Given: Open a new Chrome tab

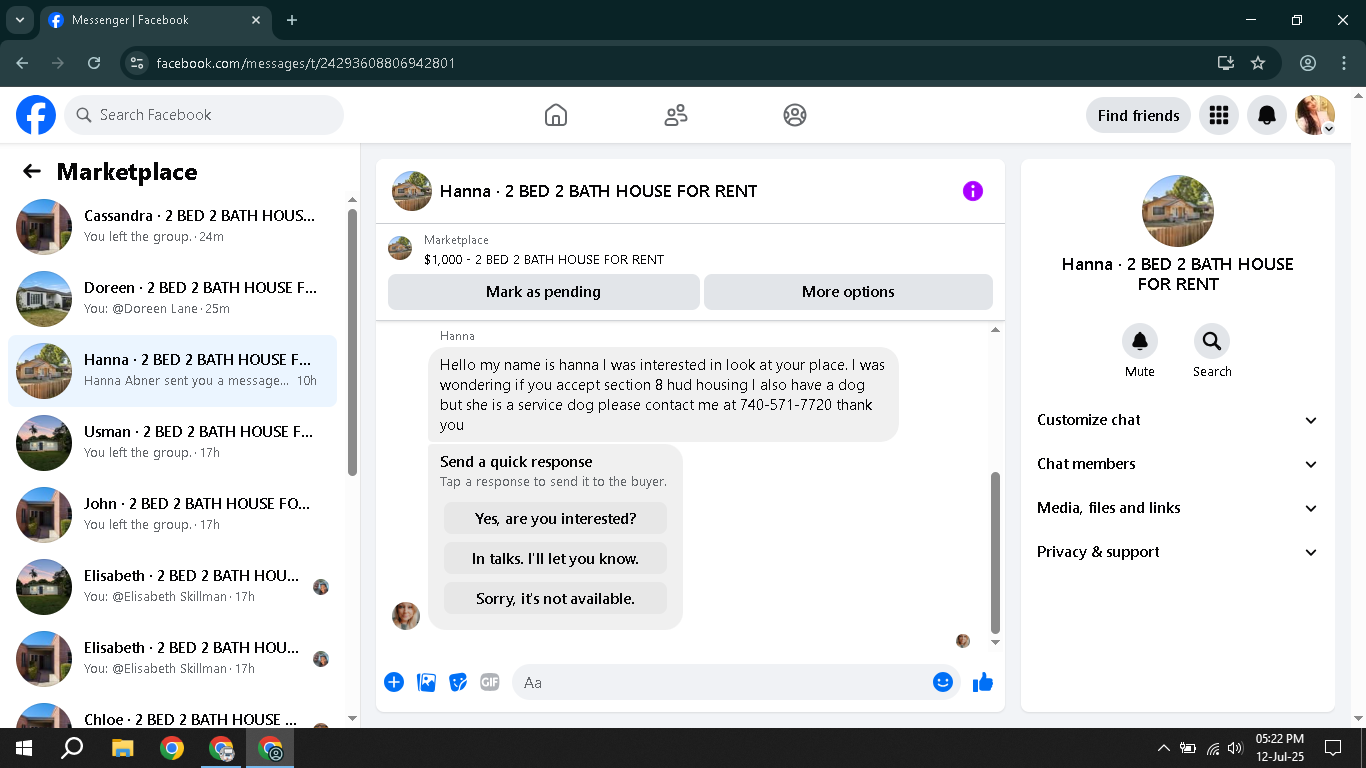Looking at the screenshot, I should [292, 20].
